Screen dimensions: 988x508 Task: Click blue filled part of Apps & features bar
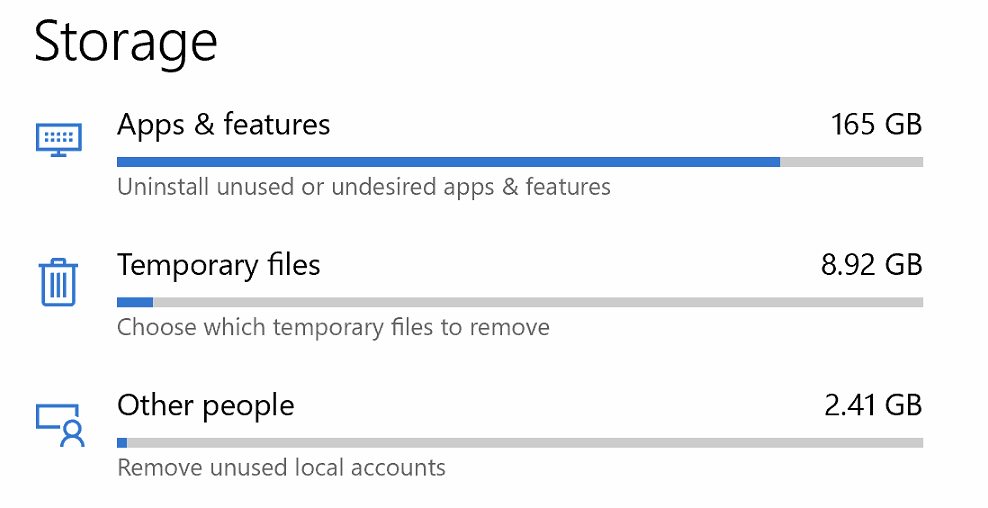[448, 161]
